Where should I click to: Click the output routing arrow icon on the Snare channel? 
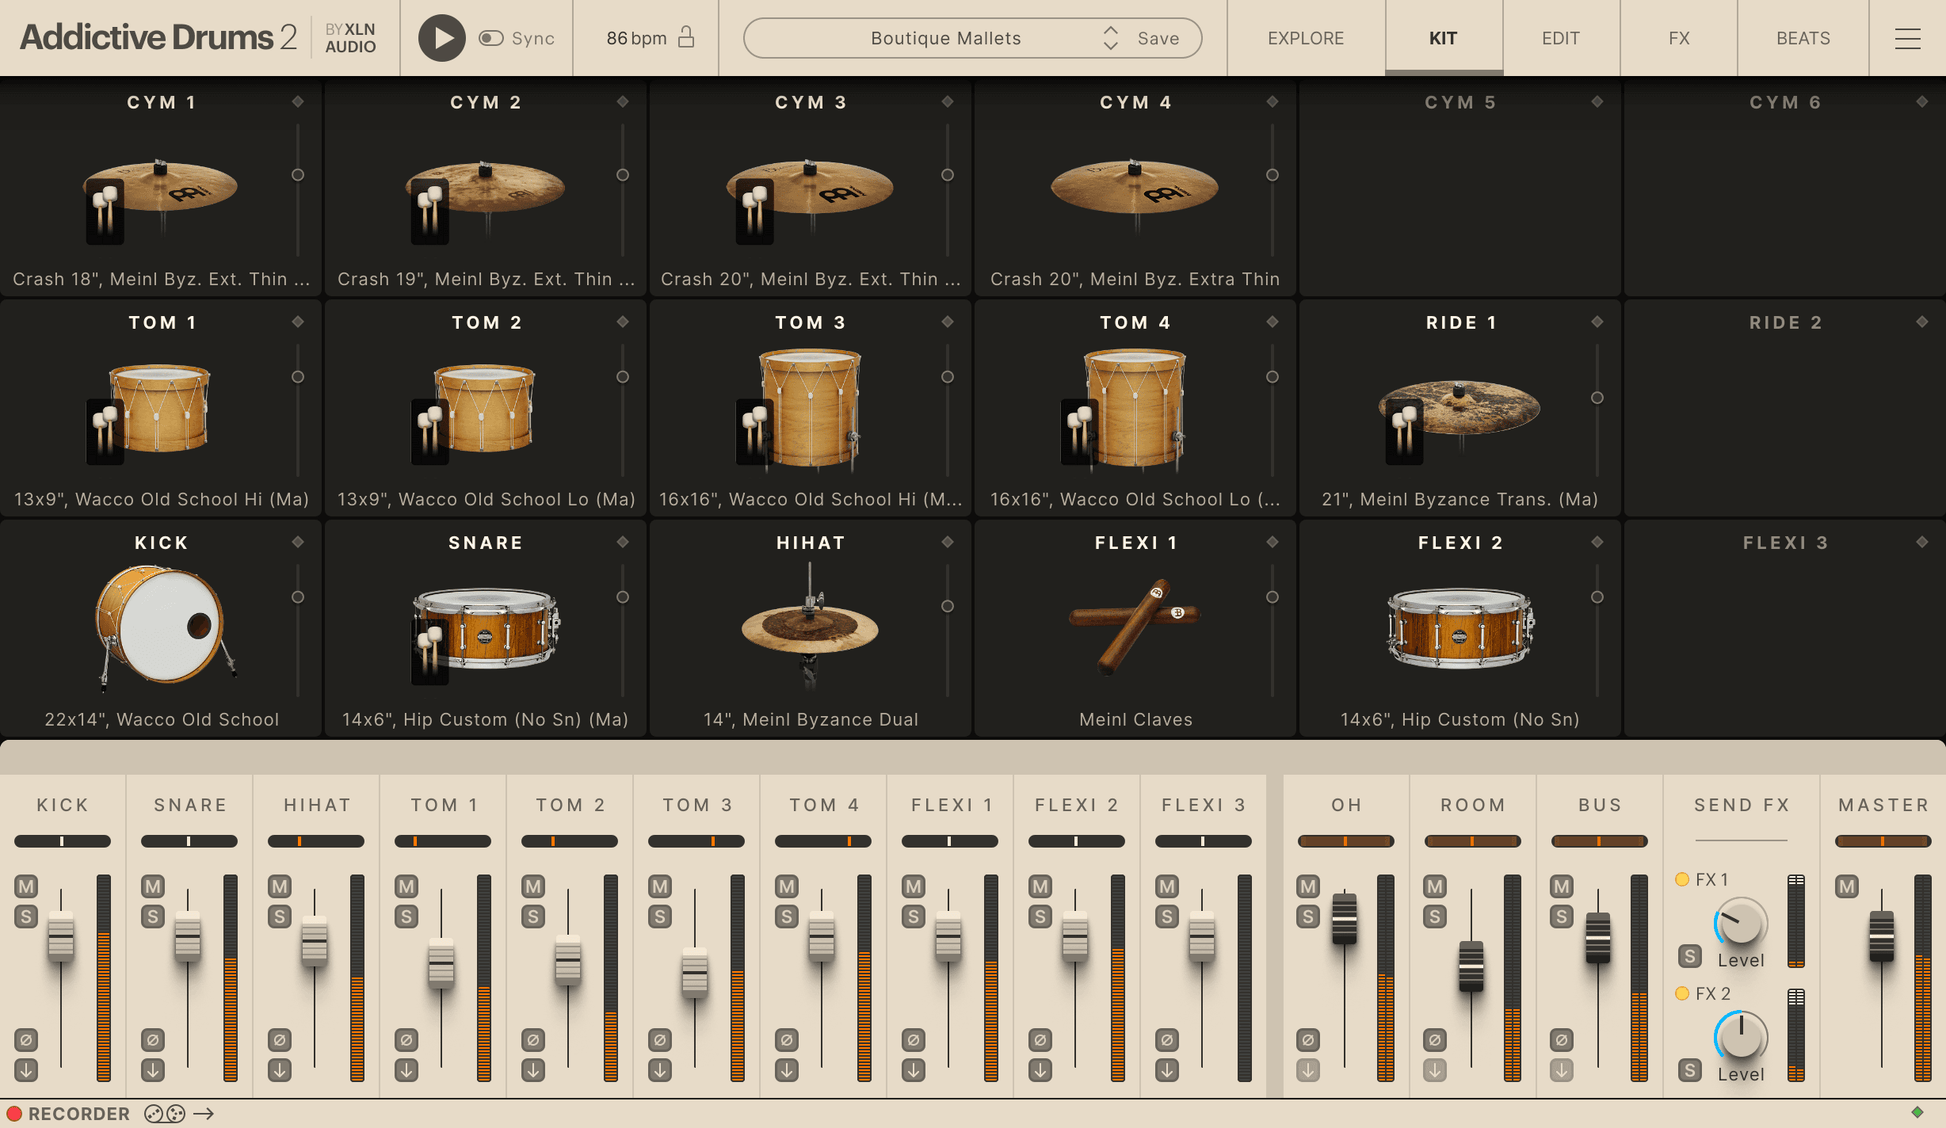click(152, 1069)
